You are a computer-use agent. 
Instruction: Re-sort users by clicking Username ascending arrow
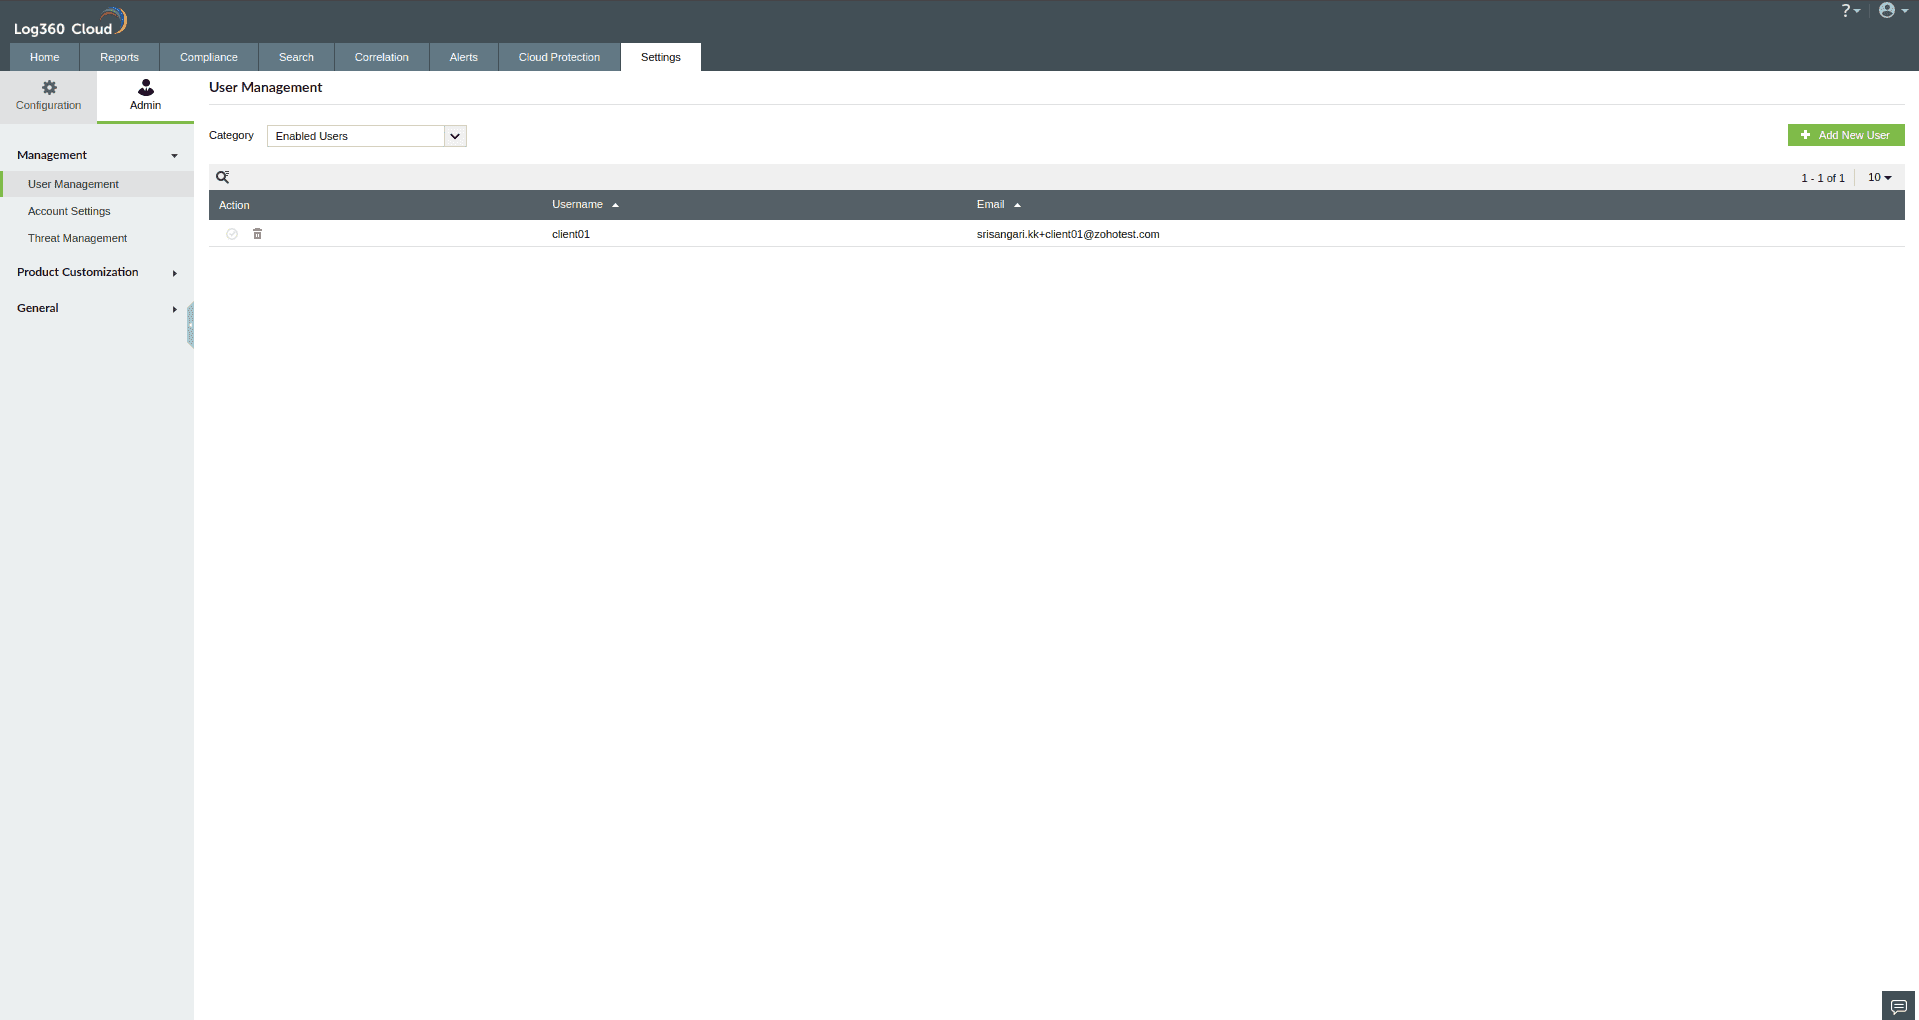pos(614,204)
